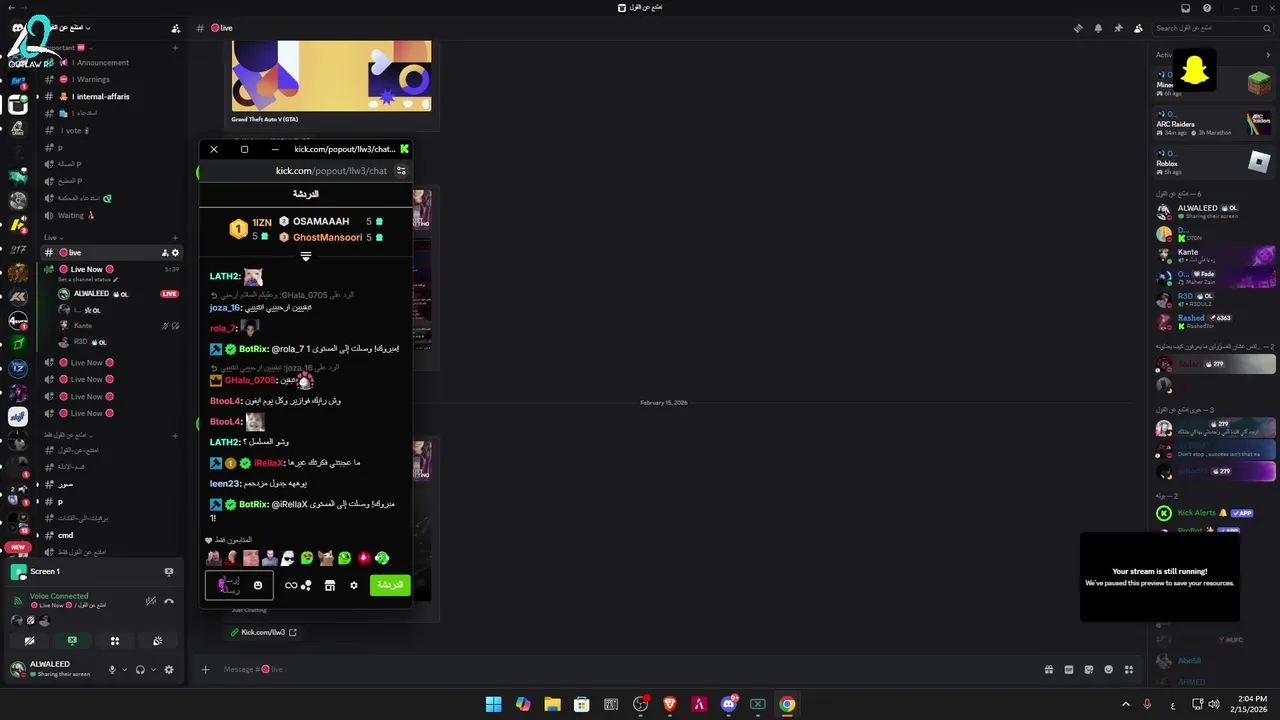
Task: Open Discord user settings gear
Action: point(169,669)
